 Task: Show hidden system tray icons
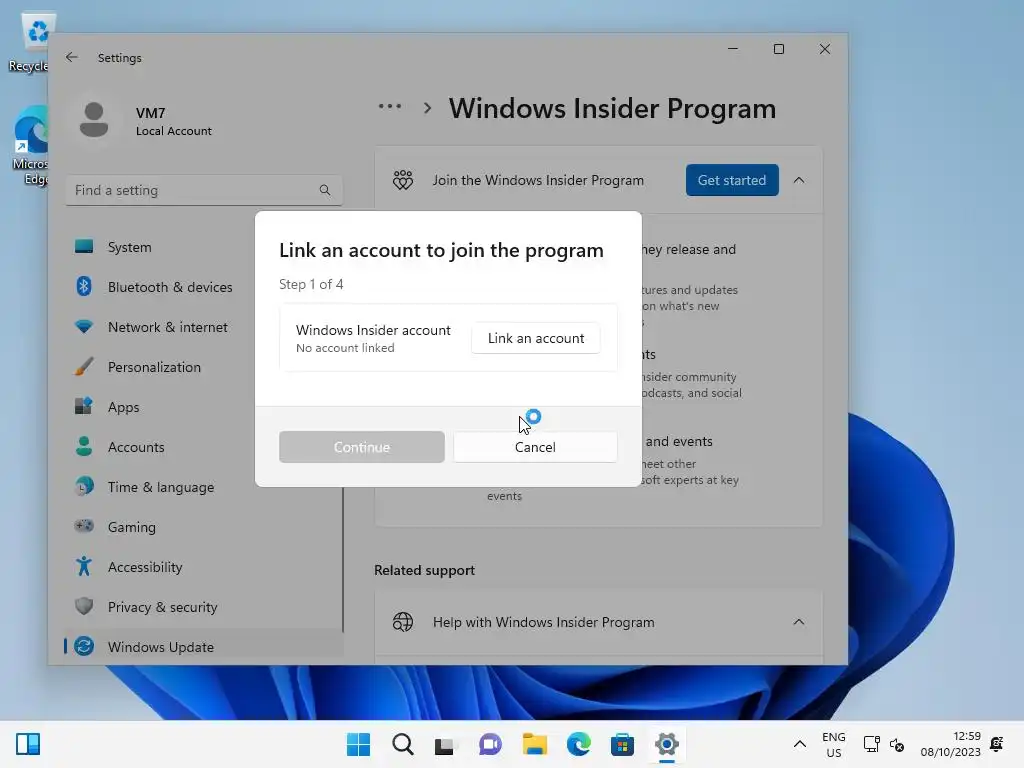799,744
